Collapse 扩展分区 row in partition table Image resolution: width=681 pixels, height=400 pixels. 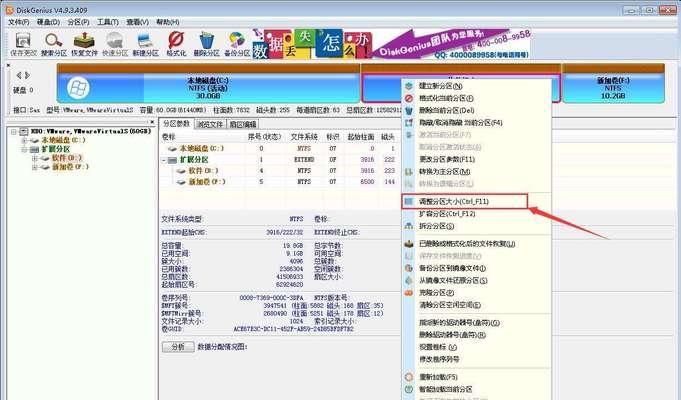164,160
